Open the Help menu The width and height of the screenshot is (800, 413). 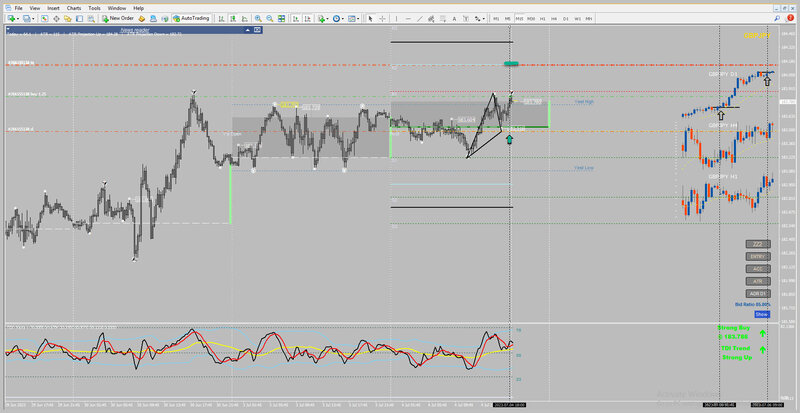click(138, 8)
